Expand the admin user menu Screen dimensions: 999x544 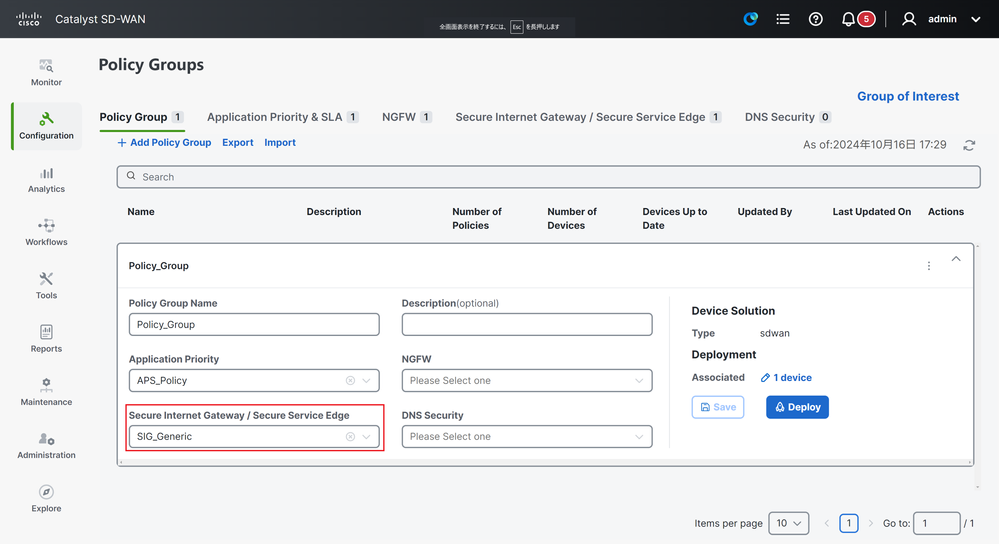975,19
